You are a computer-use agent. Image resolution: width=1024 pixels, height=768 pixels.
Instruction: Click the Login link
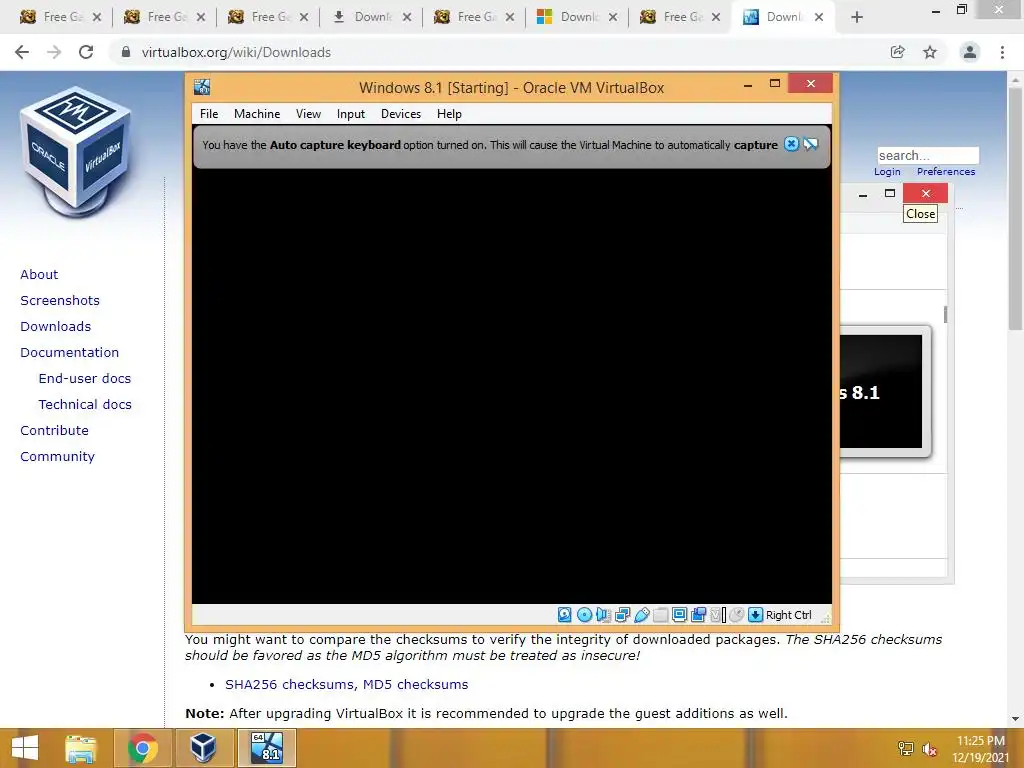pos(888,172)
